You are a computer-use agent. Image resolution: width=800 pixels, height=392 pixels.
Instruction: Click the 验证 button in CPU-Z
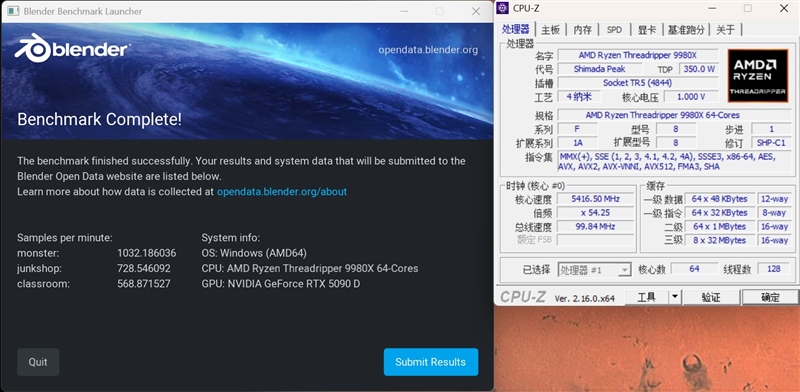click(711, 297)
